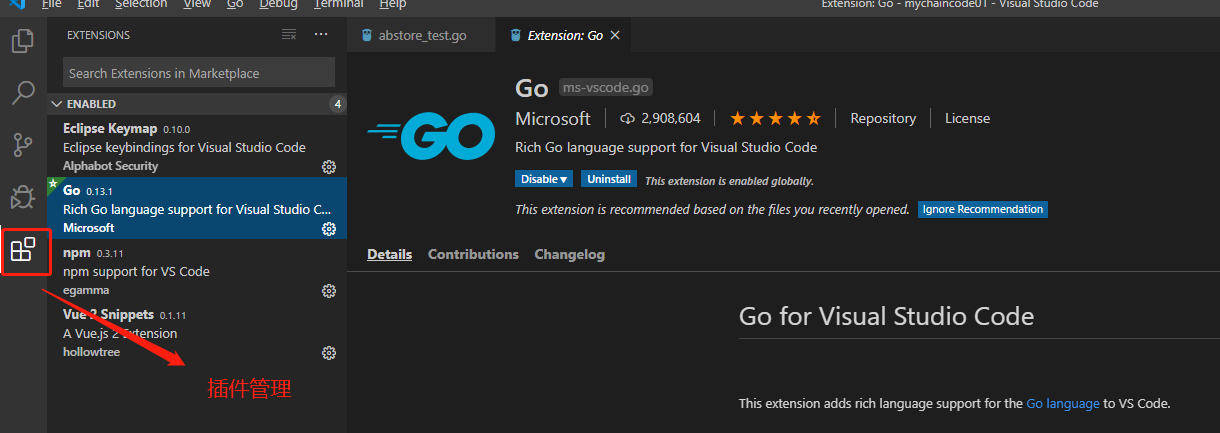Focus the Search Extensions in Marketplace field
The image size is (1220, 433).
click(x=198, y=72)
